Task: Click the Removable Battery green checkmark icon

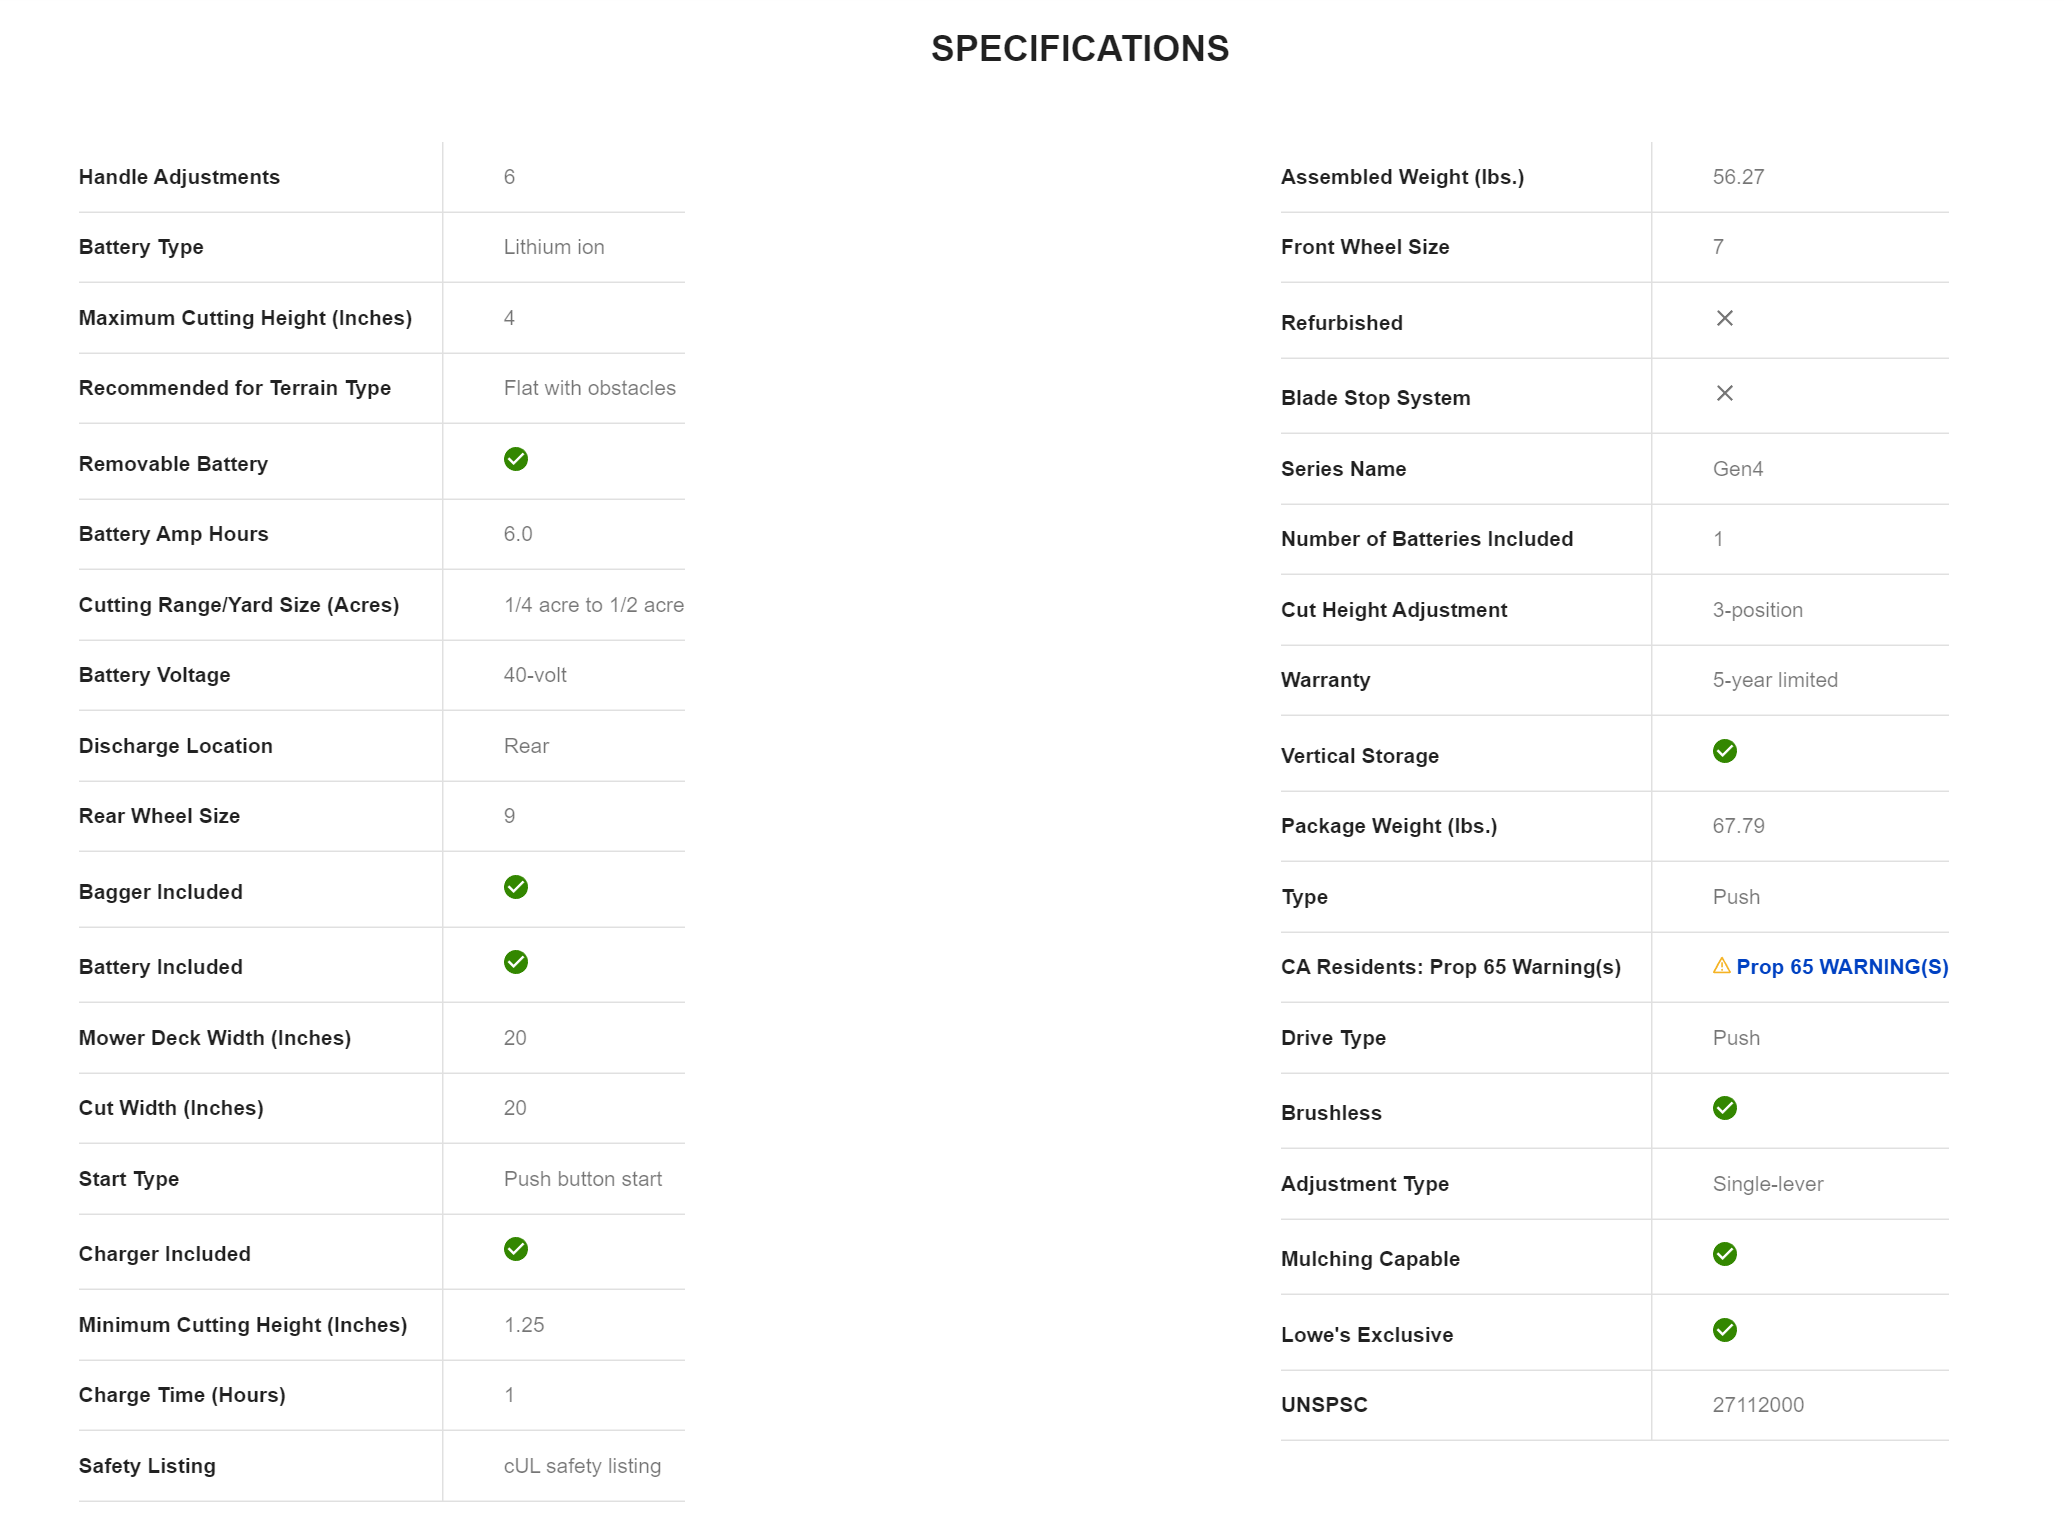Action: tap(516, 459)
